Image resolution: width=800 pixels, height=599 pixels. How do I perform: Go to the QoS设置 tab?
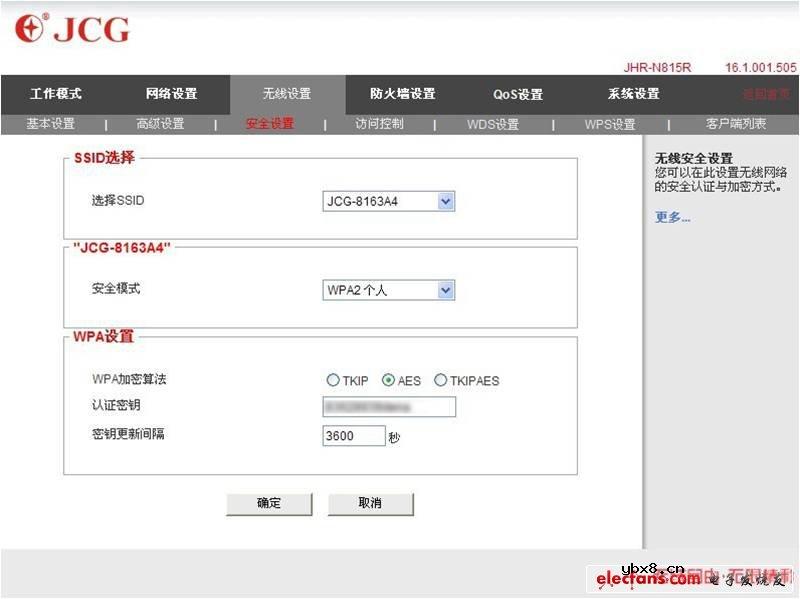(x=519, y=94)
